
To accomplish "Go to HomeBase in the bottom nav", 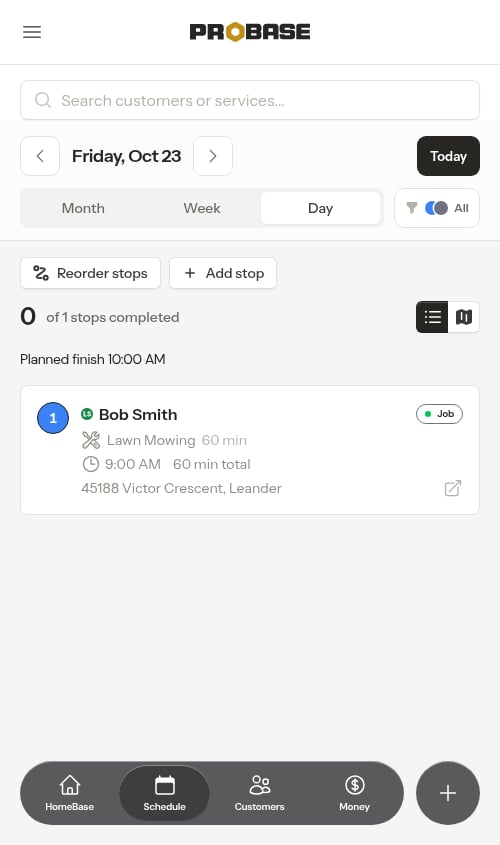I will (x=70, y=793).
